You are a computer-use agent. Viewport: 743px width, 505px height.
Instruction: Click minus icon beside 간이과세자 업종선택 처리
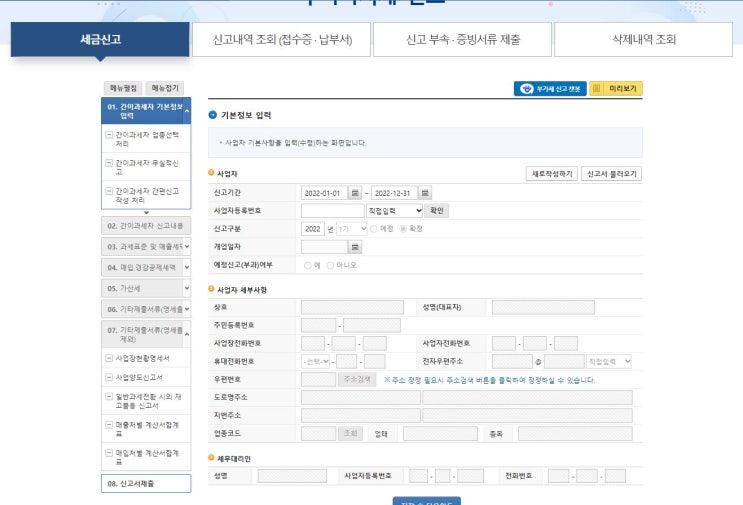(x=109, y=135)
